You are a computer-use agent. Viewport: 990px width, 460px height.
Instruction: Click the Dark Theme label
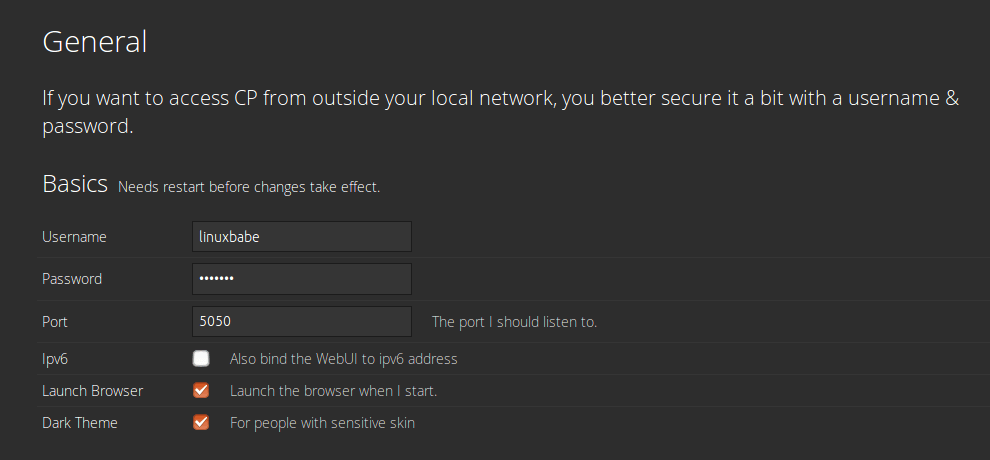tap(80, 422)
